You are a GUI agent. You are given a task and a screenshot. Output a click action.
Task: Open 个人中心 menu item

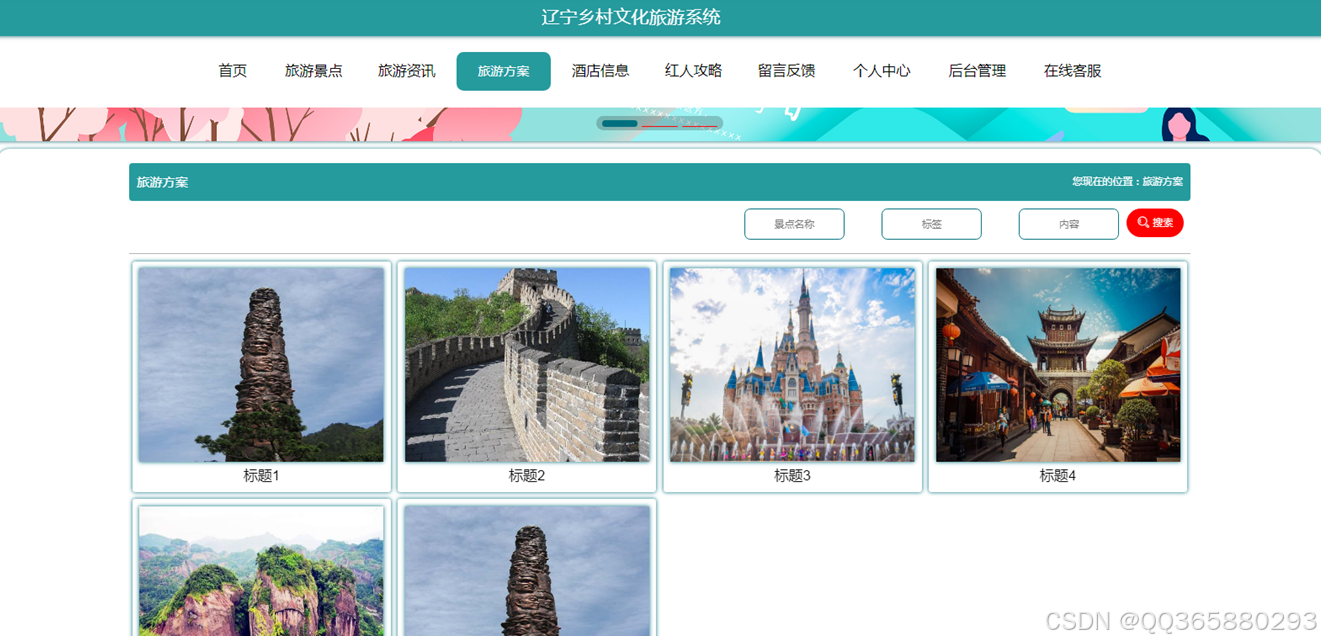click(x=882, y=71)
